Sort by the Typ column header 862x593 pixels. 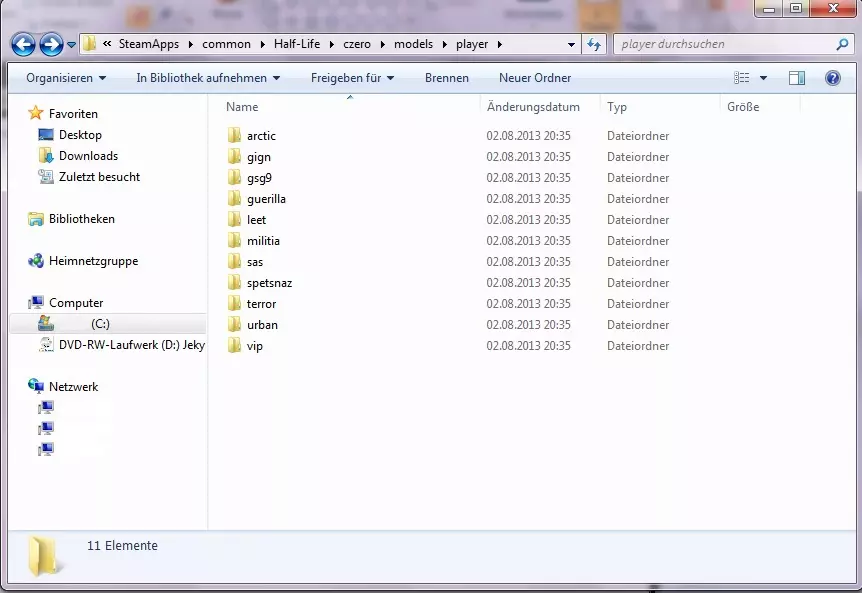(x=617, y=107)
